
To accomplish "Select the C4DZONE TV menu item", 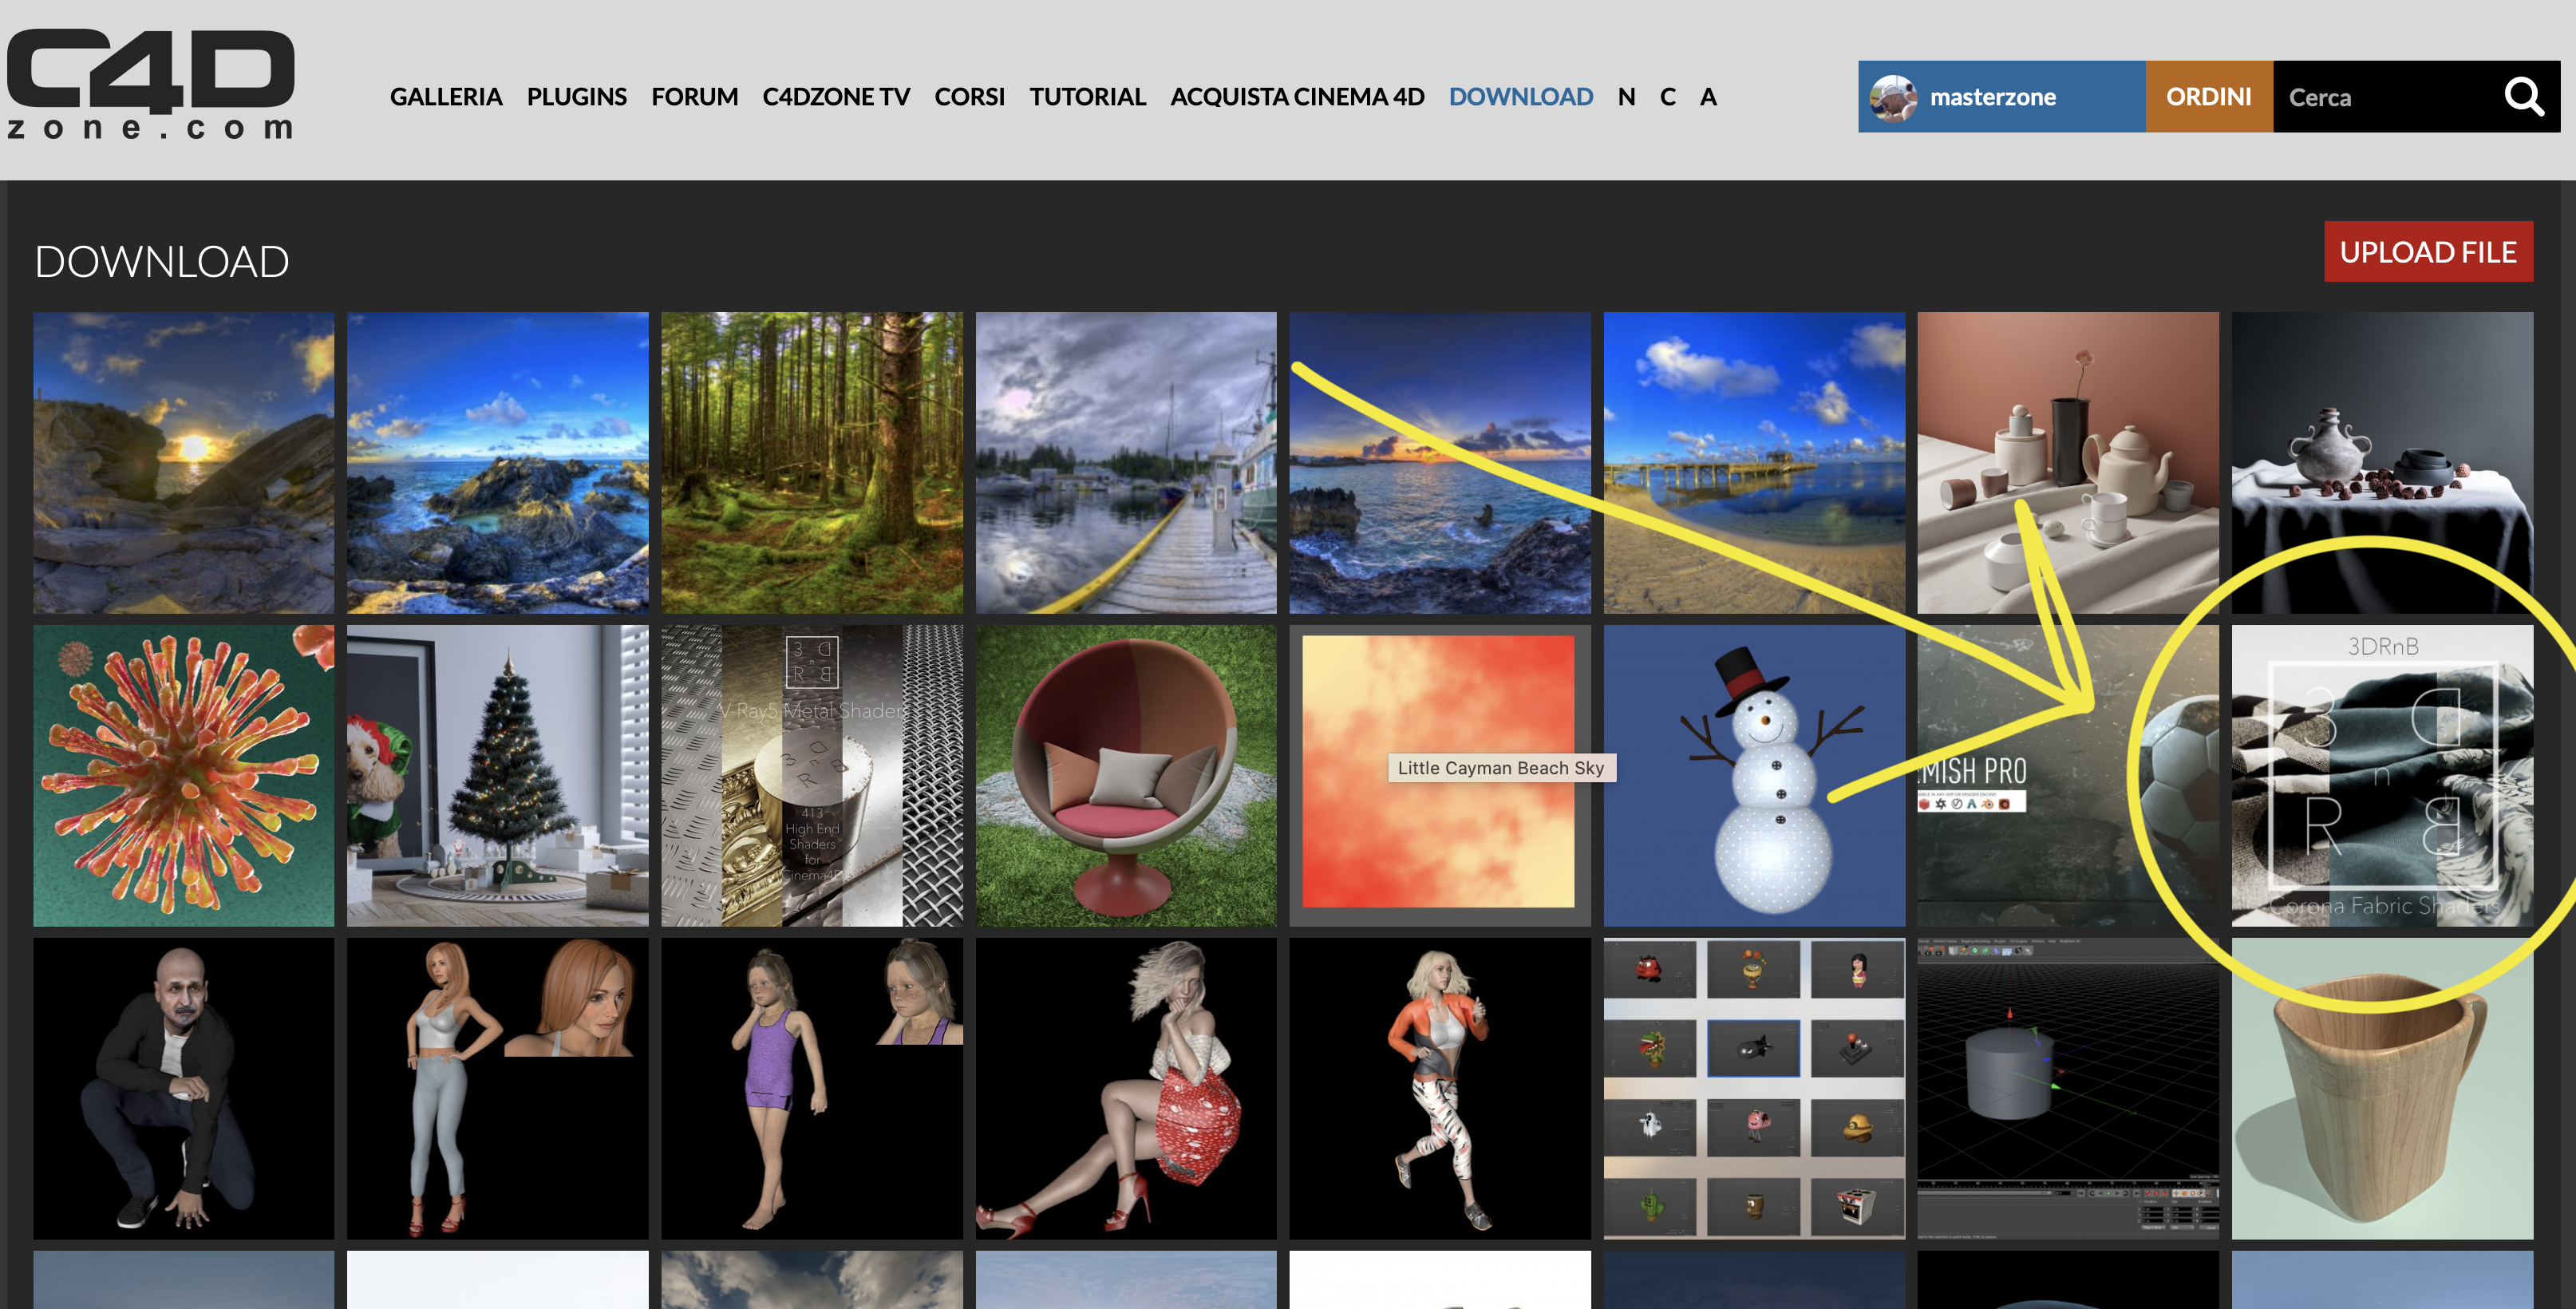I will pyautogui.click(x=835, y=97).
